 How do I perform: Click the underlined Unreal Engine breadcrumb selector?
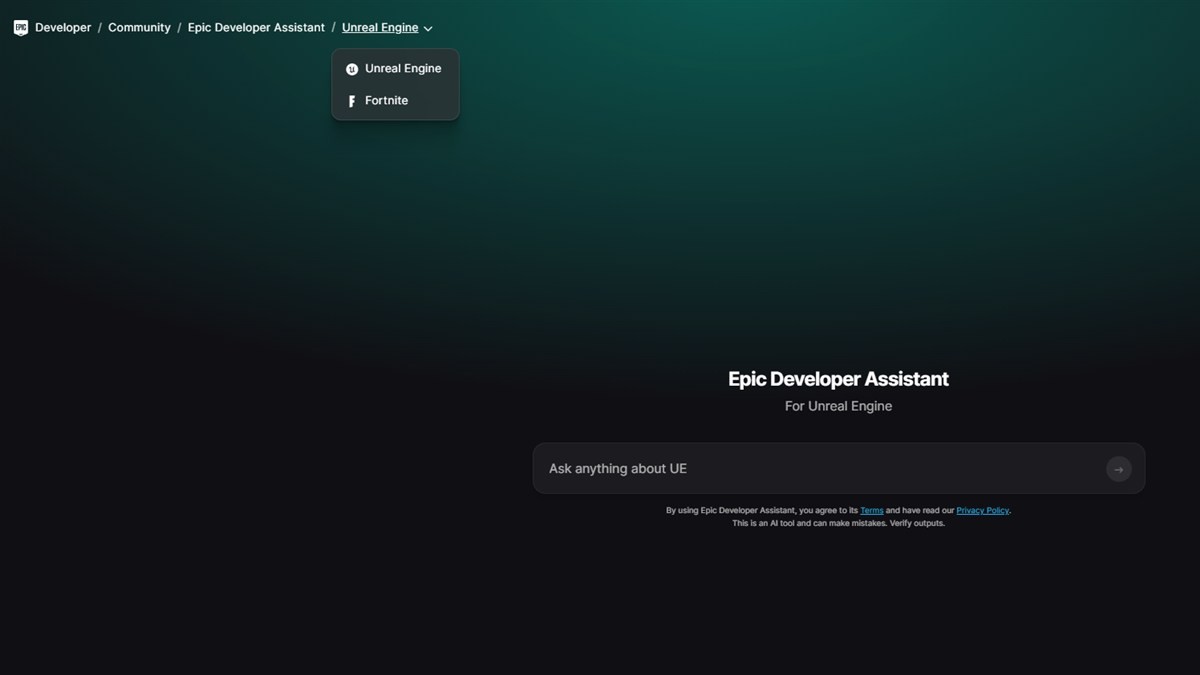[x=380, y=28]
